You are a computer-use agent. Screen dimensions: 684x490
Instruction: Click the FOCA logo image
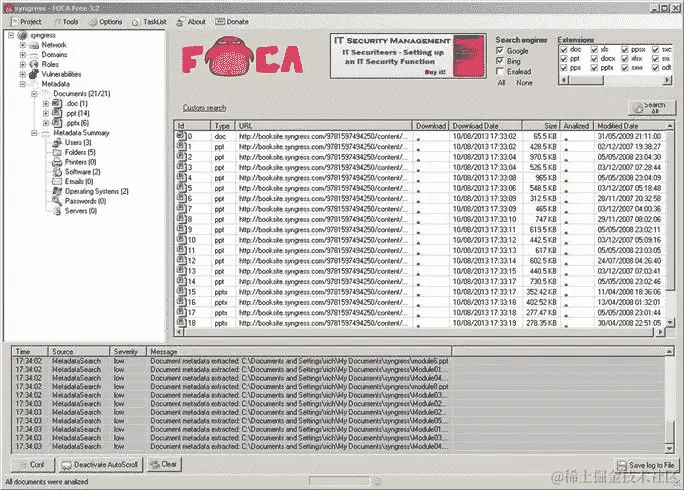point(243,56)
